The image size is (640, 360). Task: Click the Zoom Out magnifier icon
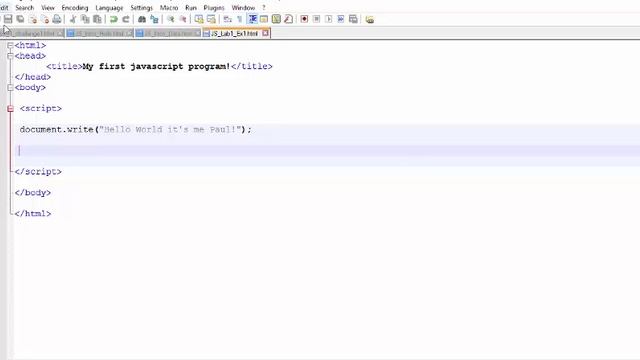183,19
